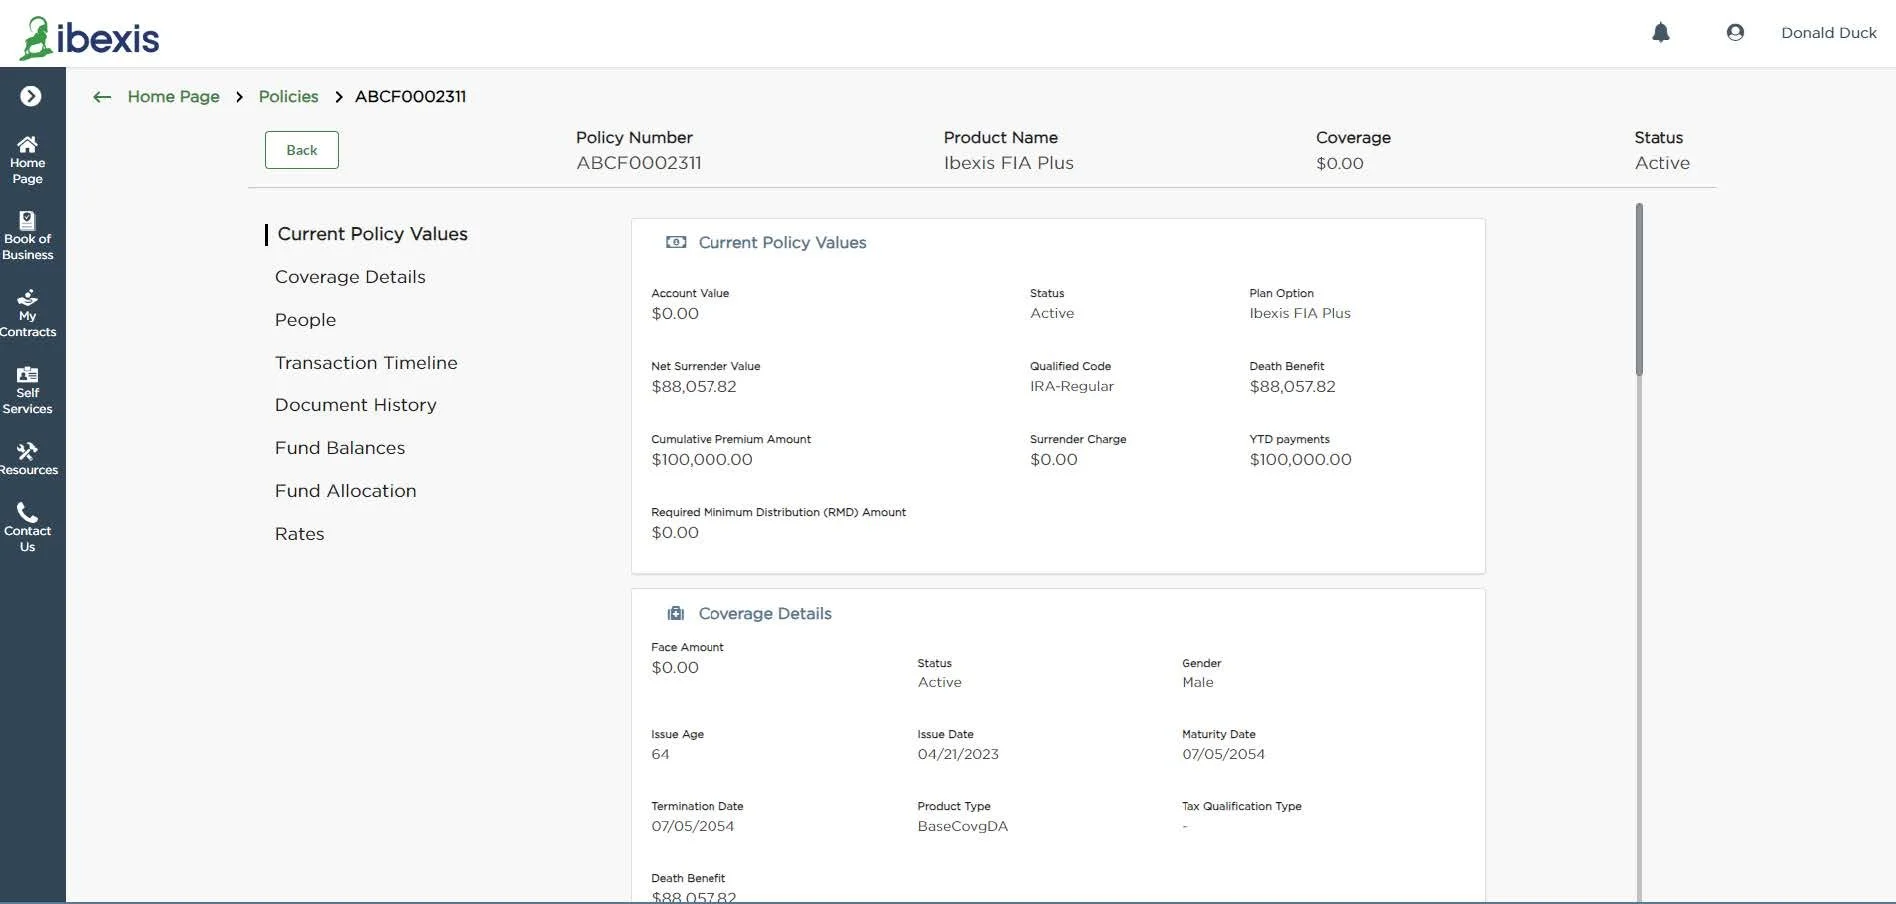Screen dimensions: 1896x904
Task: Click the Plan Option Ibexis FIA Plus value
Action: click(1299, 314)
